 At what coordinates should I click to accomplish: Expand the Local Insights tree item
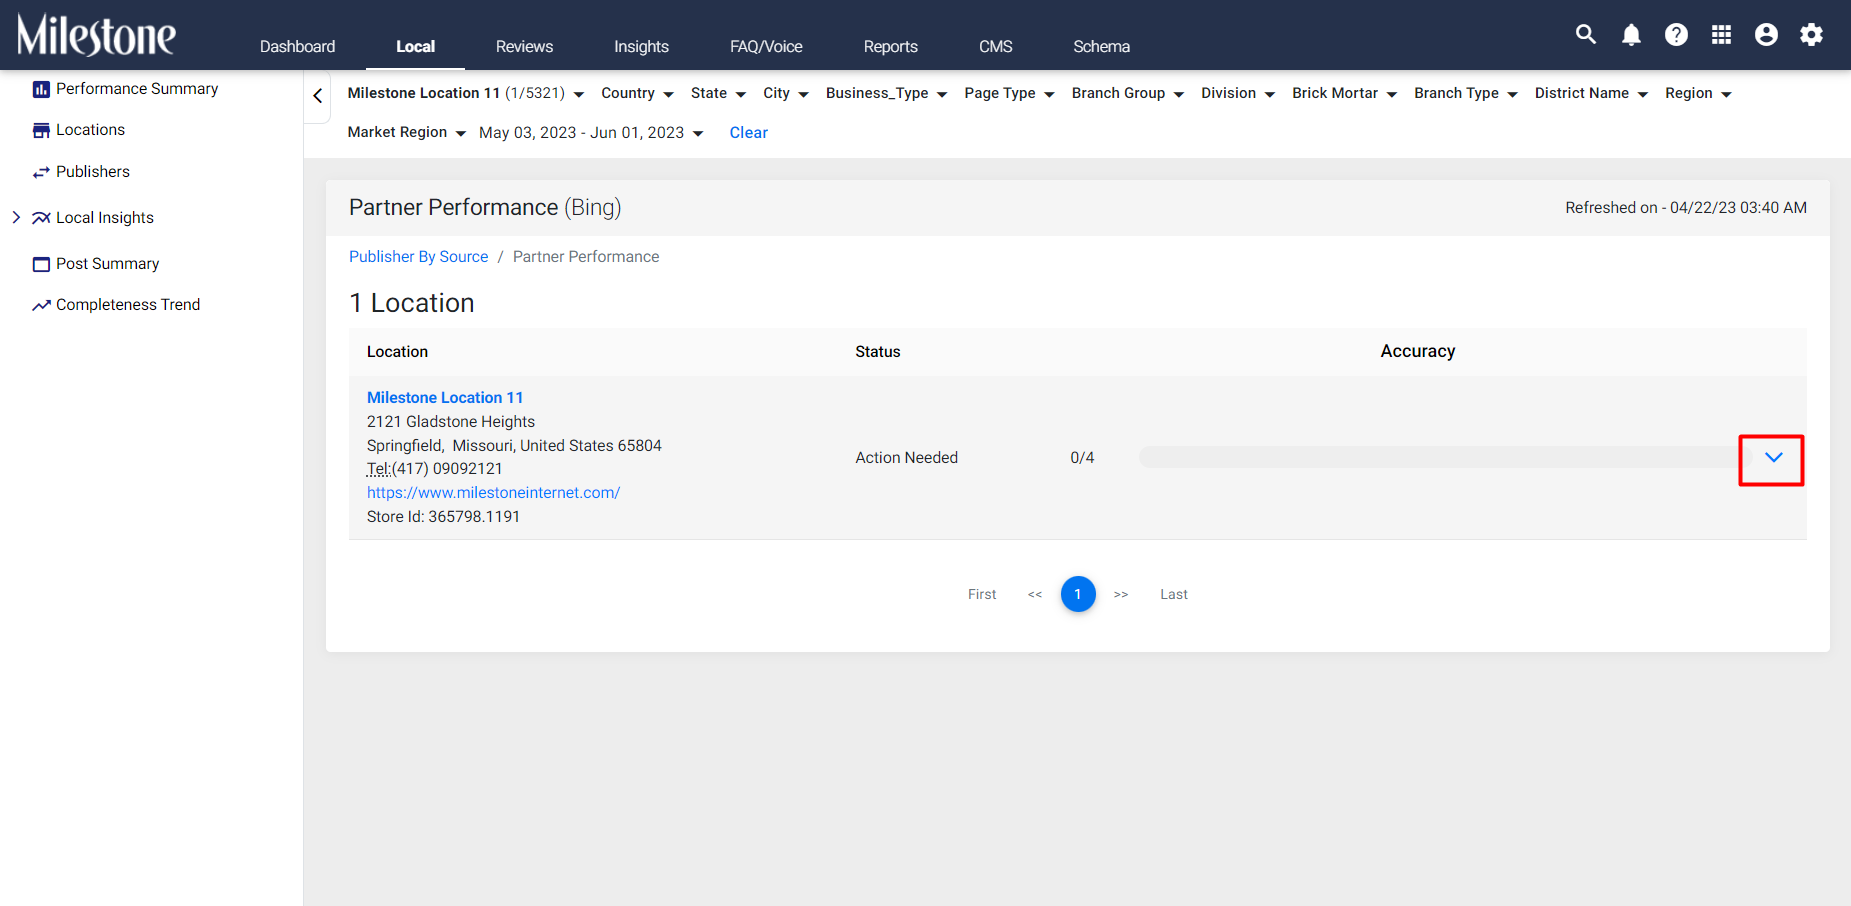click(16, 217)
